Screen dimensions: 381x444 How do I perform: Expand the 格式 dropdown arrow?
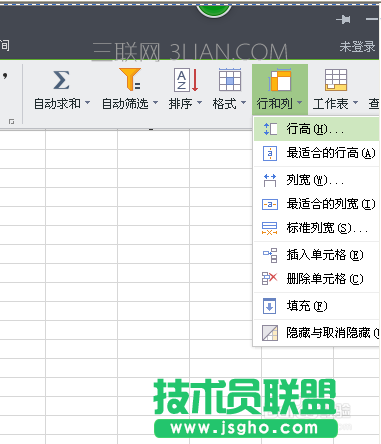tap(243, 102)
